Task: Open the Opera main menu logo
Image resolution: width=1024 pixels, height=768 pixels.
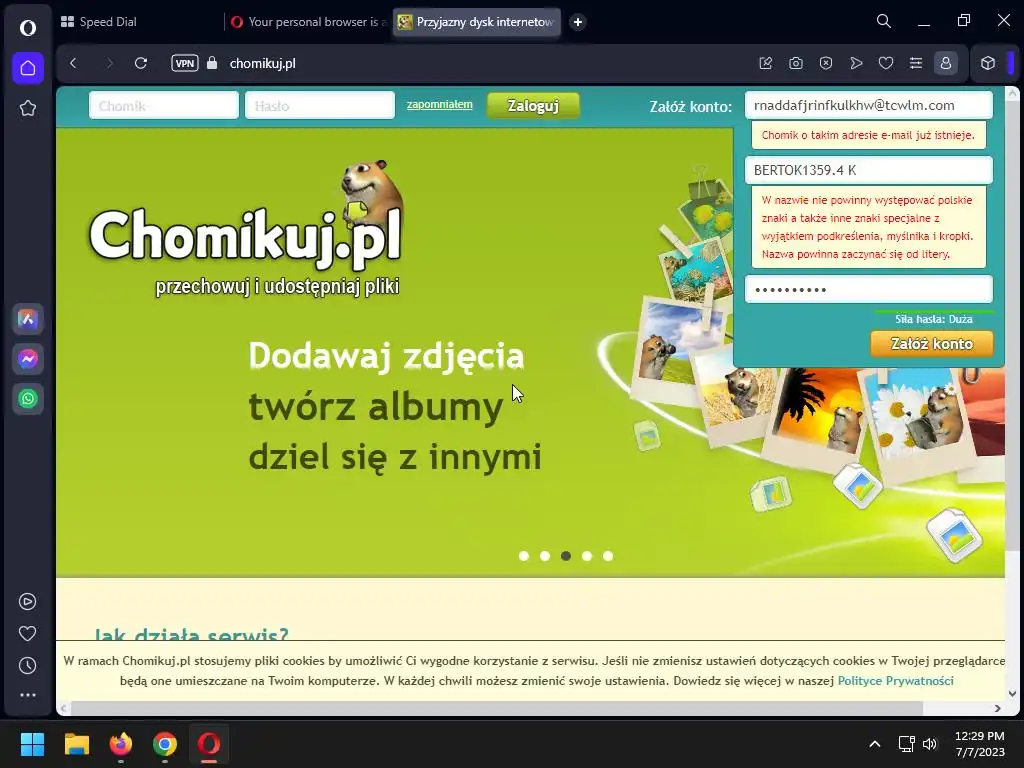Action: [x=27, y=27]
